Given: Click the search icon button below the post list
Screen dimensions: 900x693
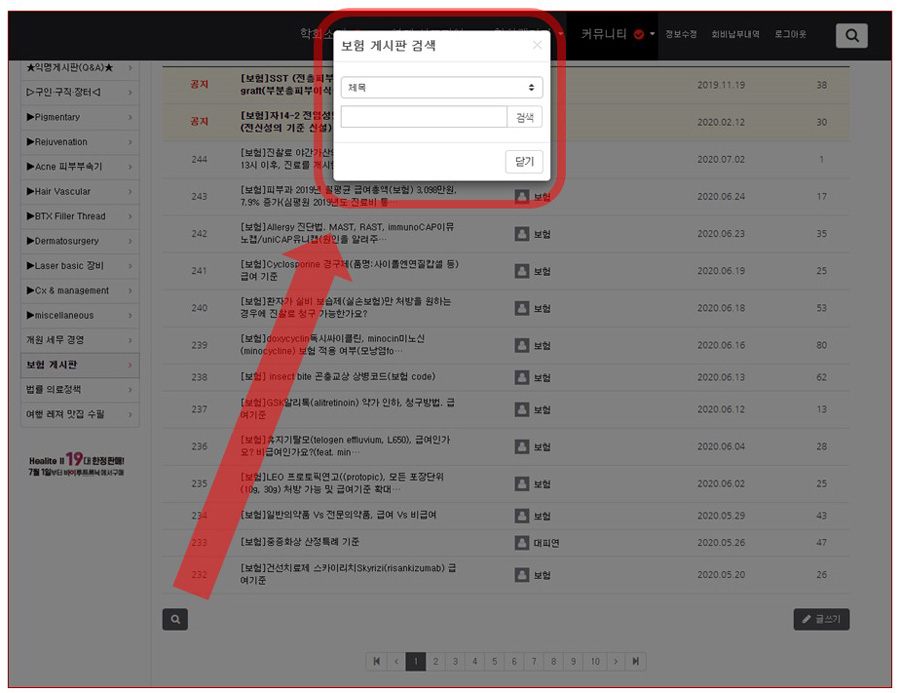Looking at the screenshot, I should (175, 620).
